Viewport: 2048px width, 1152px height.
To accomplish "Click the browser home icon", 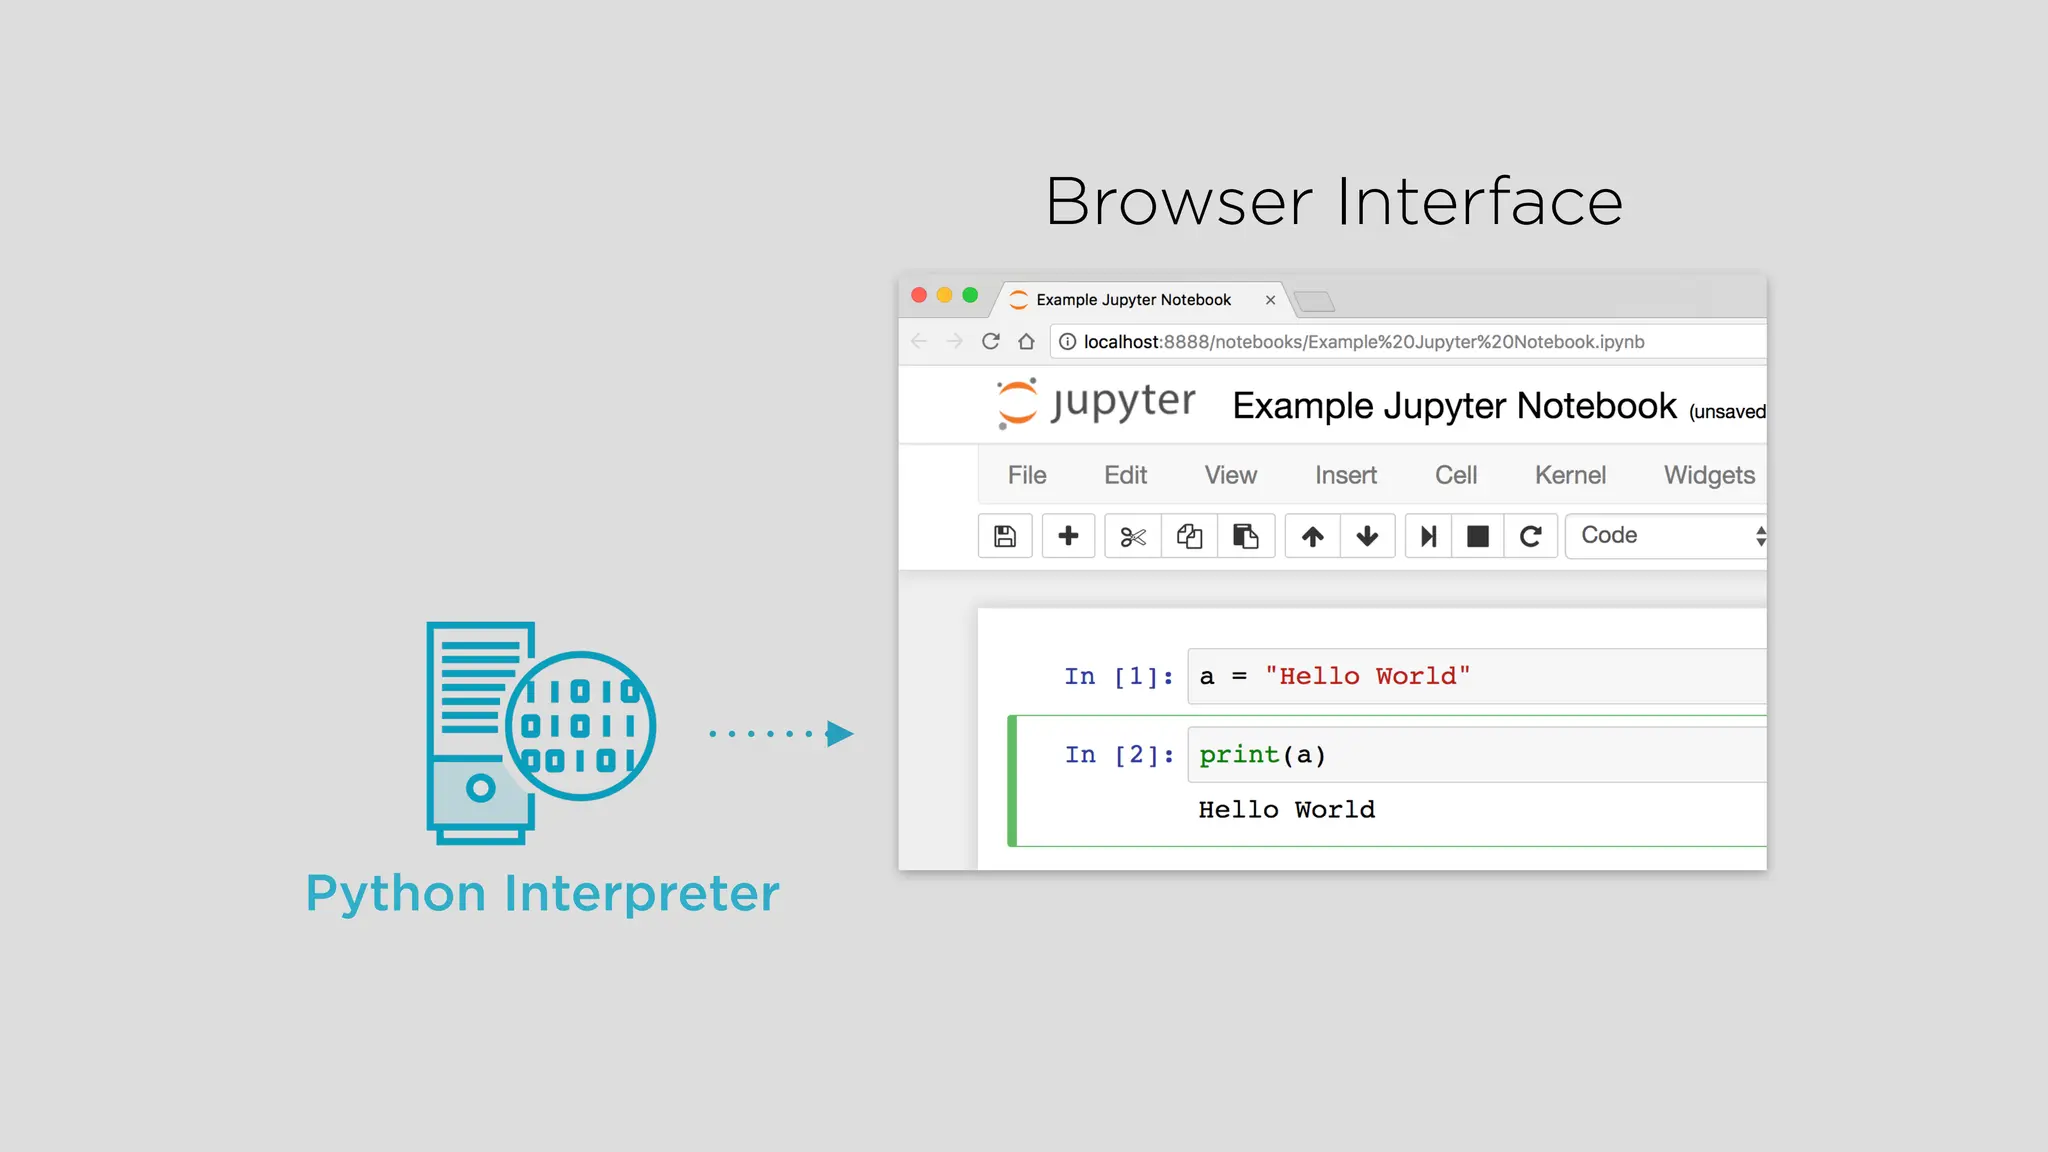I will click(1026, 342).
